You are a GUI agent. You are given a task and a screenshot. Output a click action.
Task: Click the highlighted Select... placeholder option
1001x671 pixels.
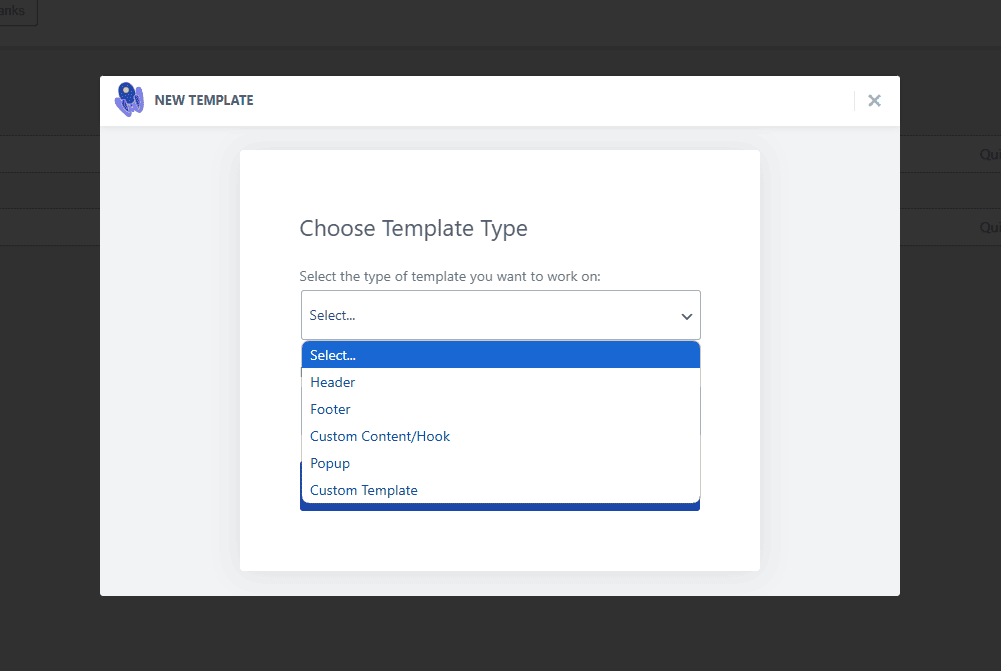click(333, 355)
